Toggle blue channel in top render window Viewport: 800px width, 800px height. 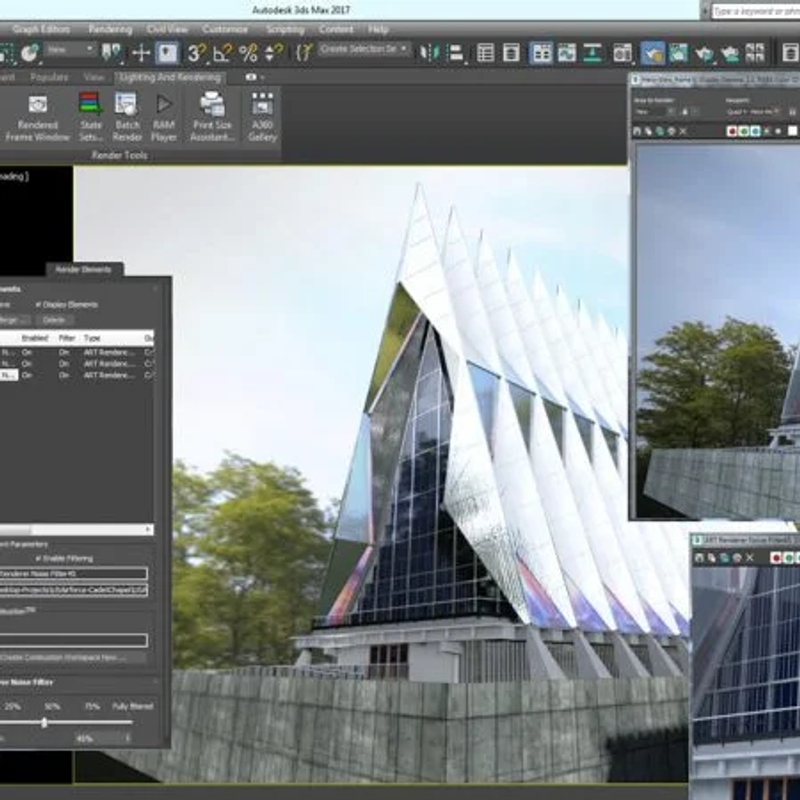tap(755, 131)
